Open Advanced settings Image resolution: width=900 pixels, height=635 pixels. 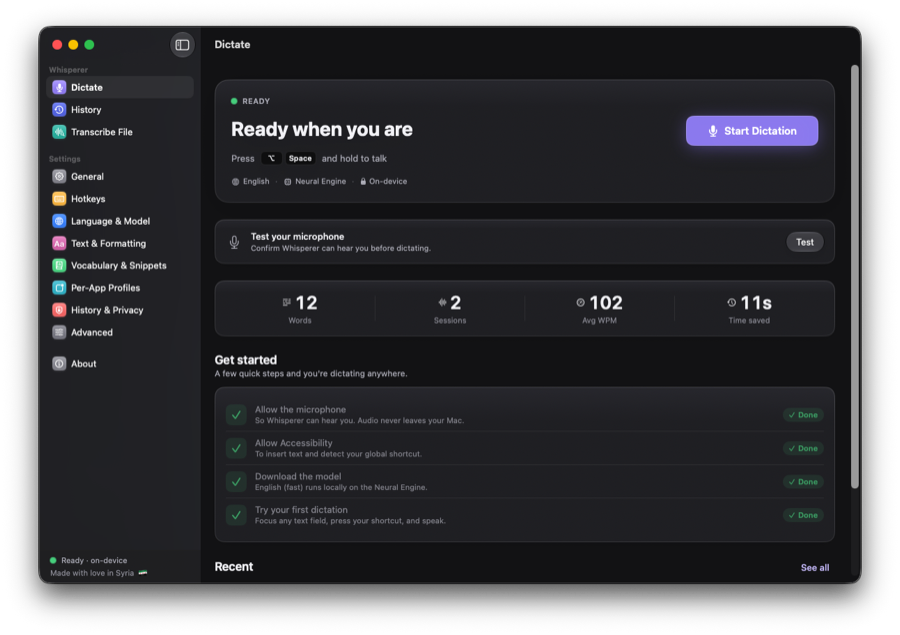coord(120,332)
